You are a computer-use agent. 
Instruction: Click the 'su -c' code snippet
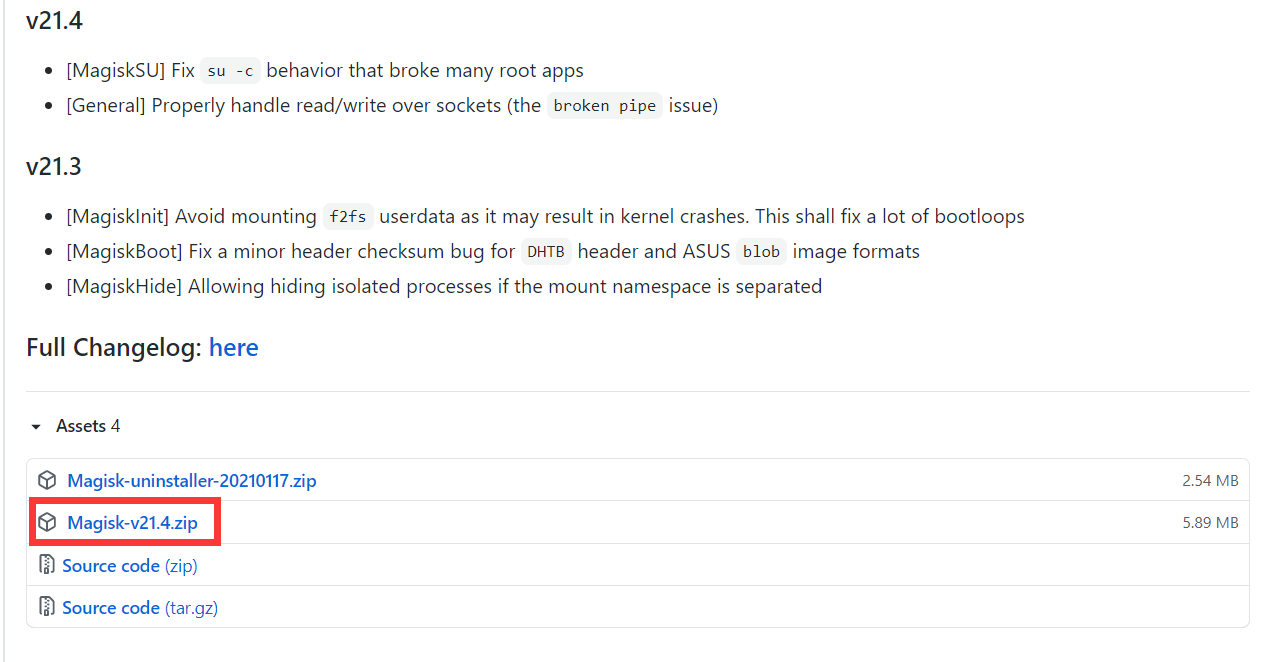(x=230, y=71)
